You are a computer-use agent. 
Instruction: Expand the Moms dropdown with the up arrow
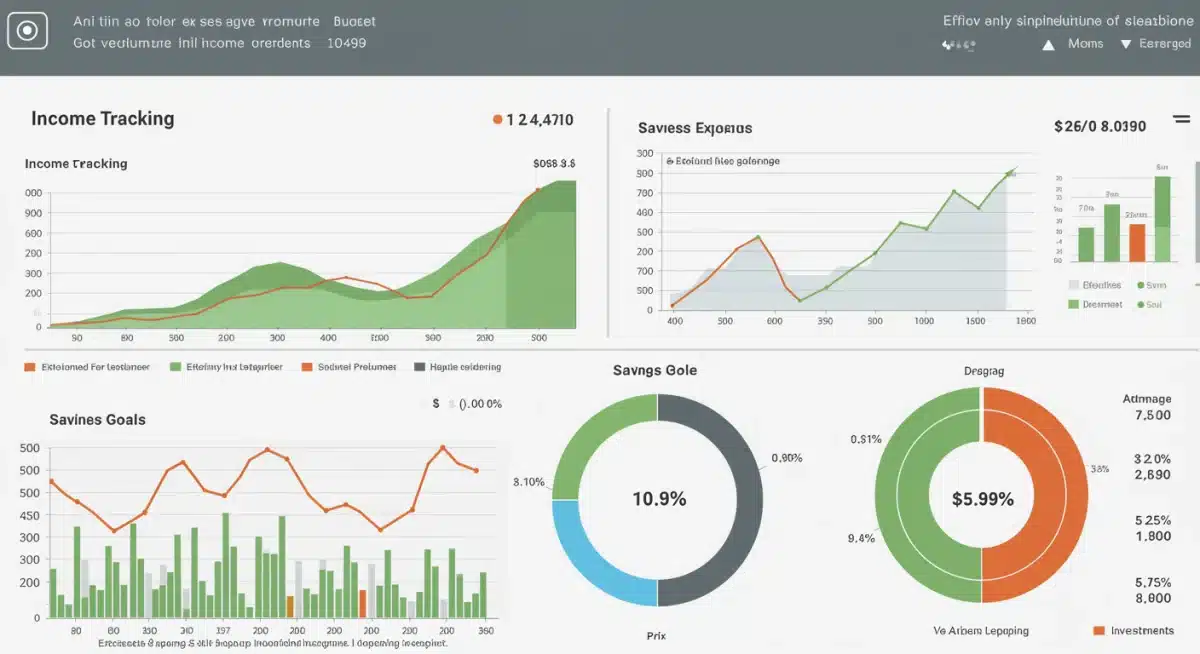pos(1048,43)
